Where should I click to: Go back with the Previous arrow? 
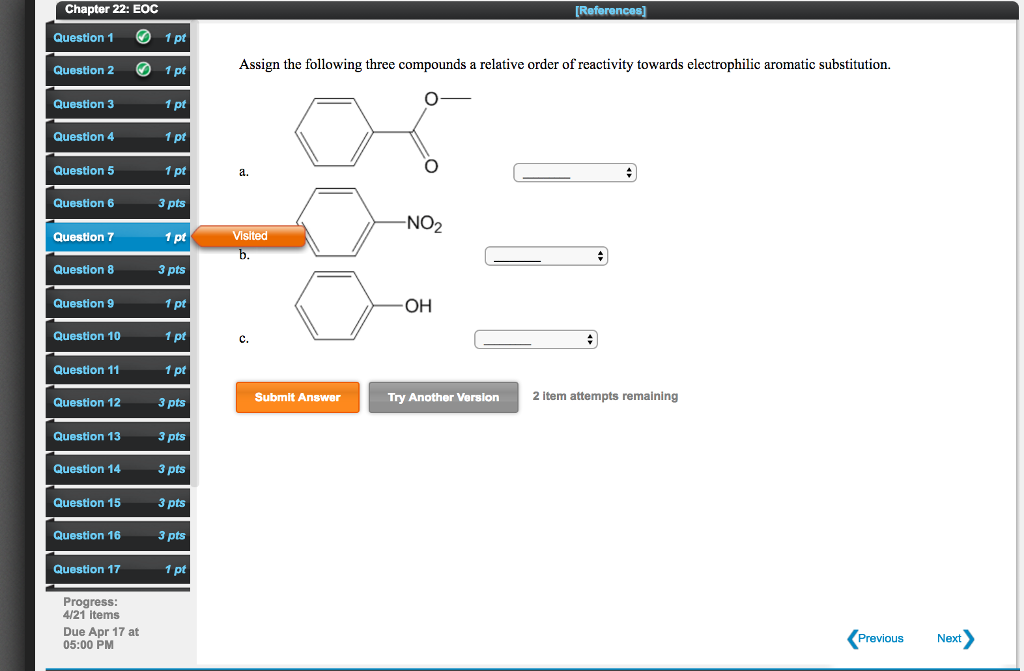tap(875, 638)
